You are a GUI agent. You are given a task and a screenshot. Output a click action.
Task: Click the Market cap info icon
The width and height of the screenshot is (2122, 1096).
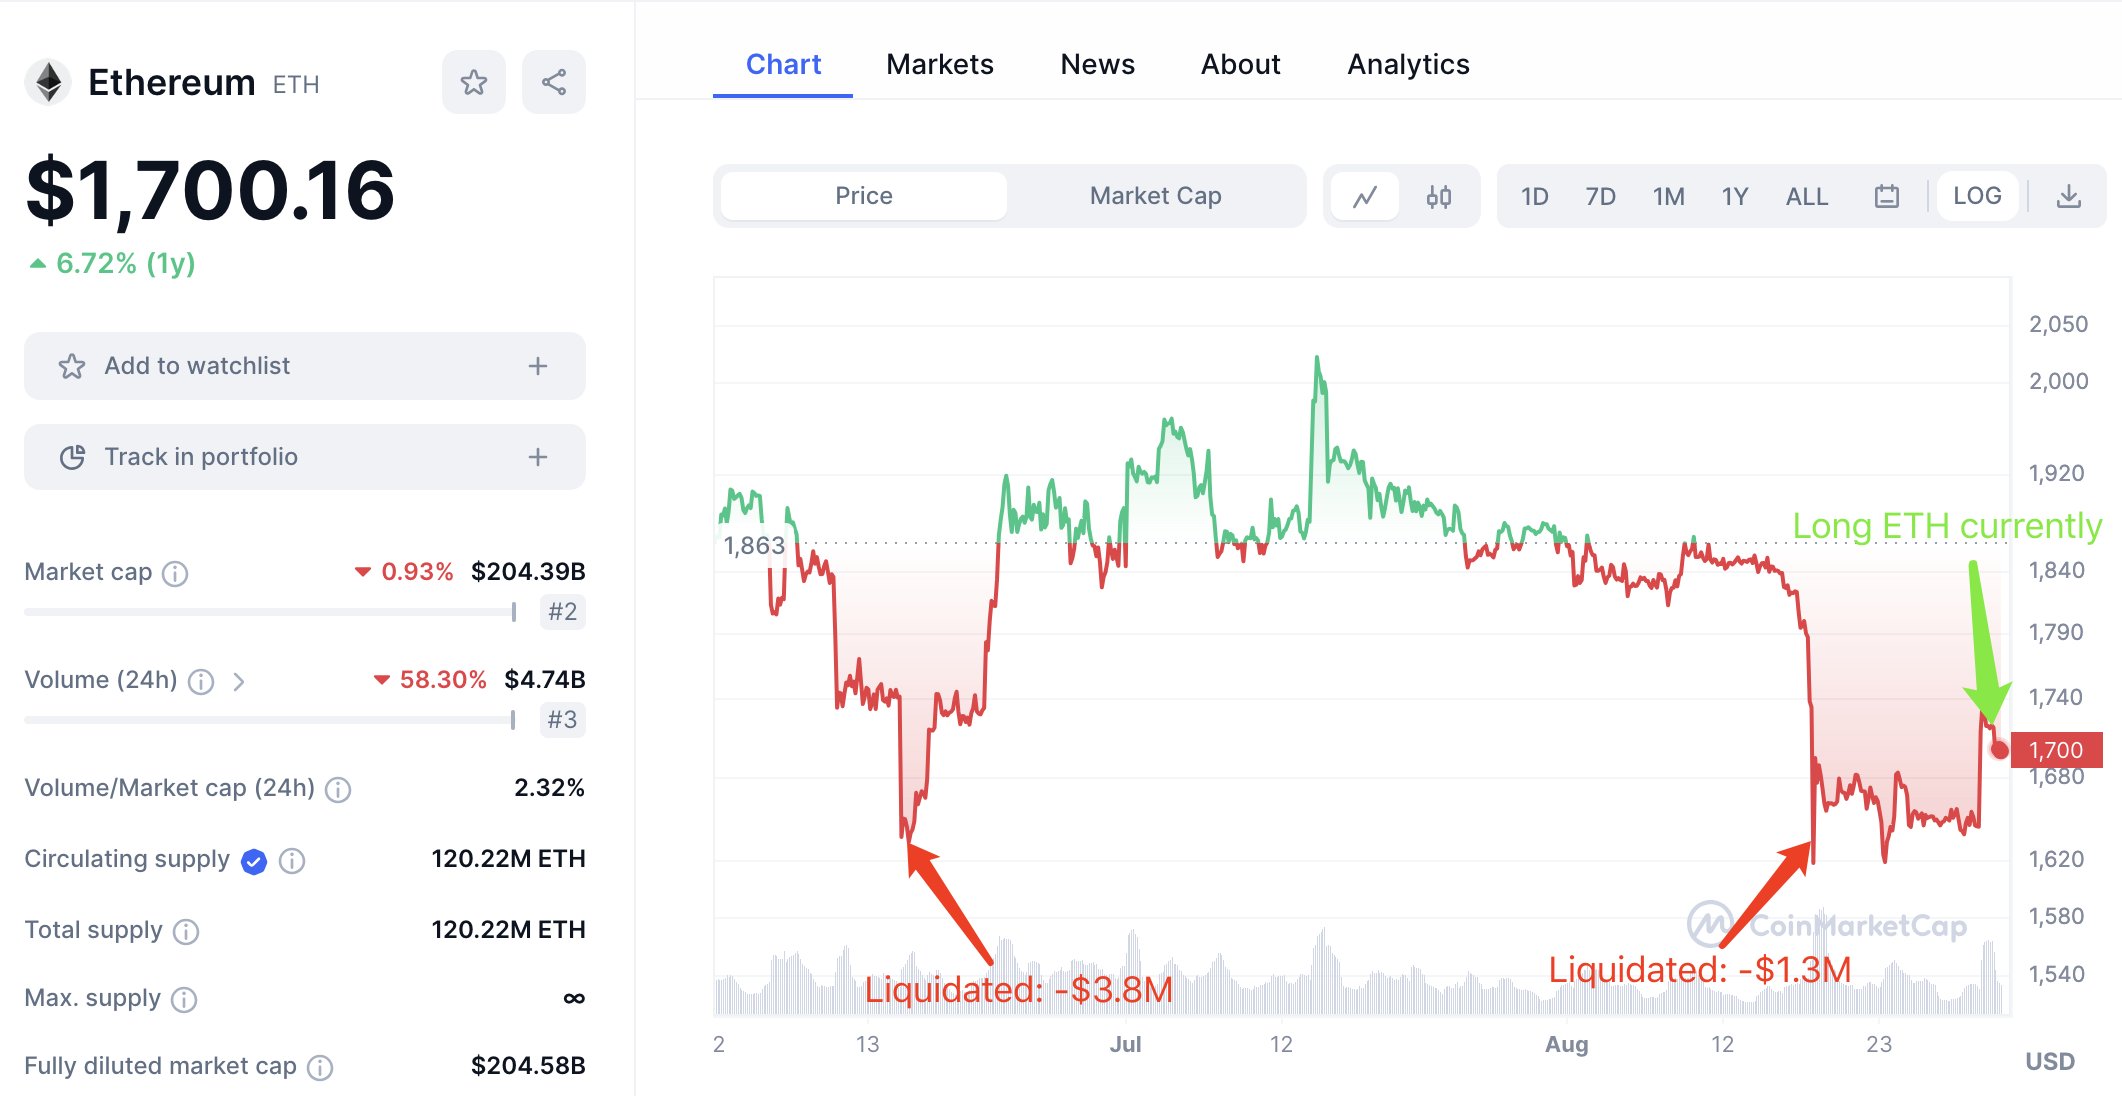click(175, 573)
